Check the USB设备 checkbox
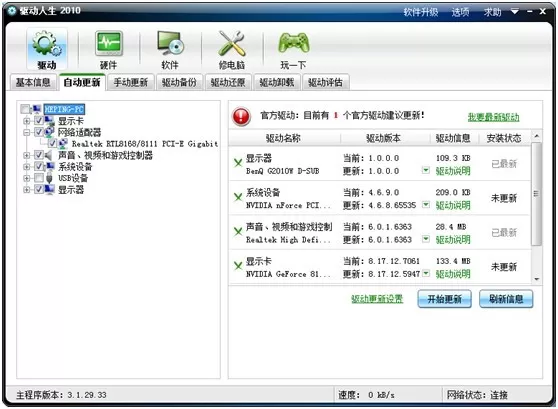Viewport: 558px width, 409px height. [39, 178]
